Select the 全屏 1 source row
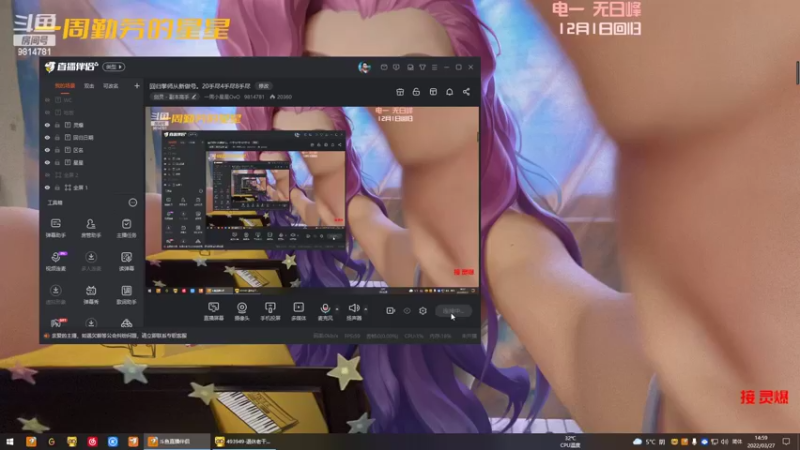The height and width of the screenshot is (450, 800). [x=92, y=188]
